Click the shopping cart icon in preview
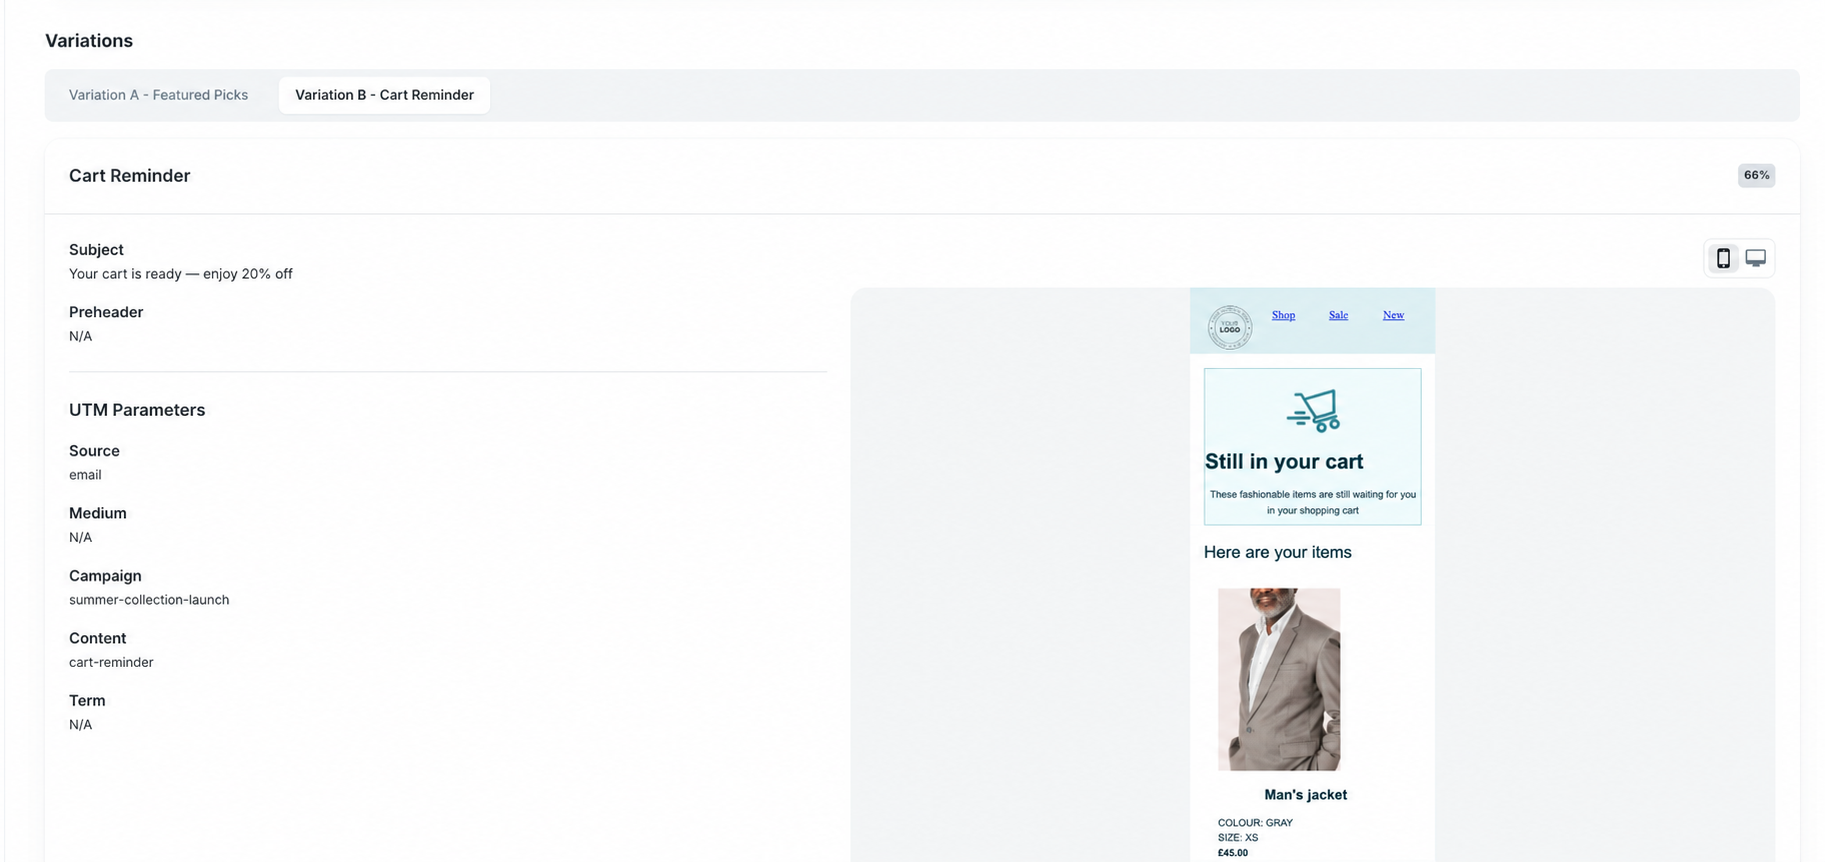 (x=1313, y=411)
